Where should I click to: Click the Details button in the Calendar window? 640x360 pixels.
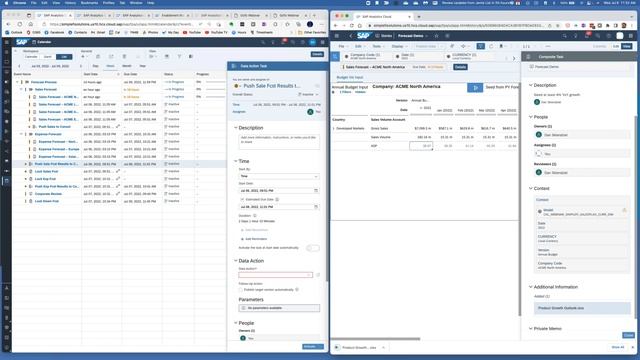317,54
